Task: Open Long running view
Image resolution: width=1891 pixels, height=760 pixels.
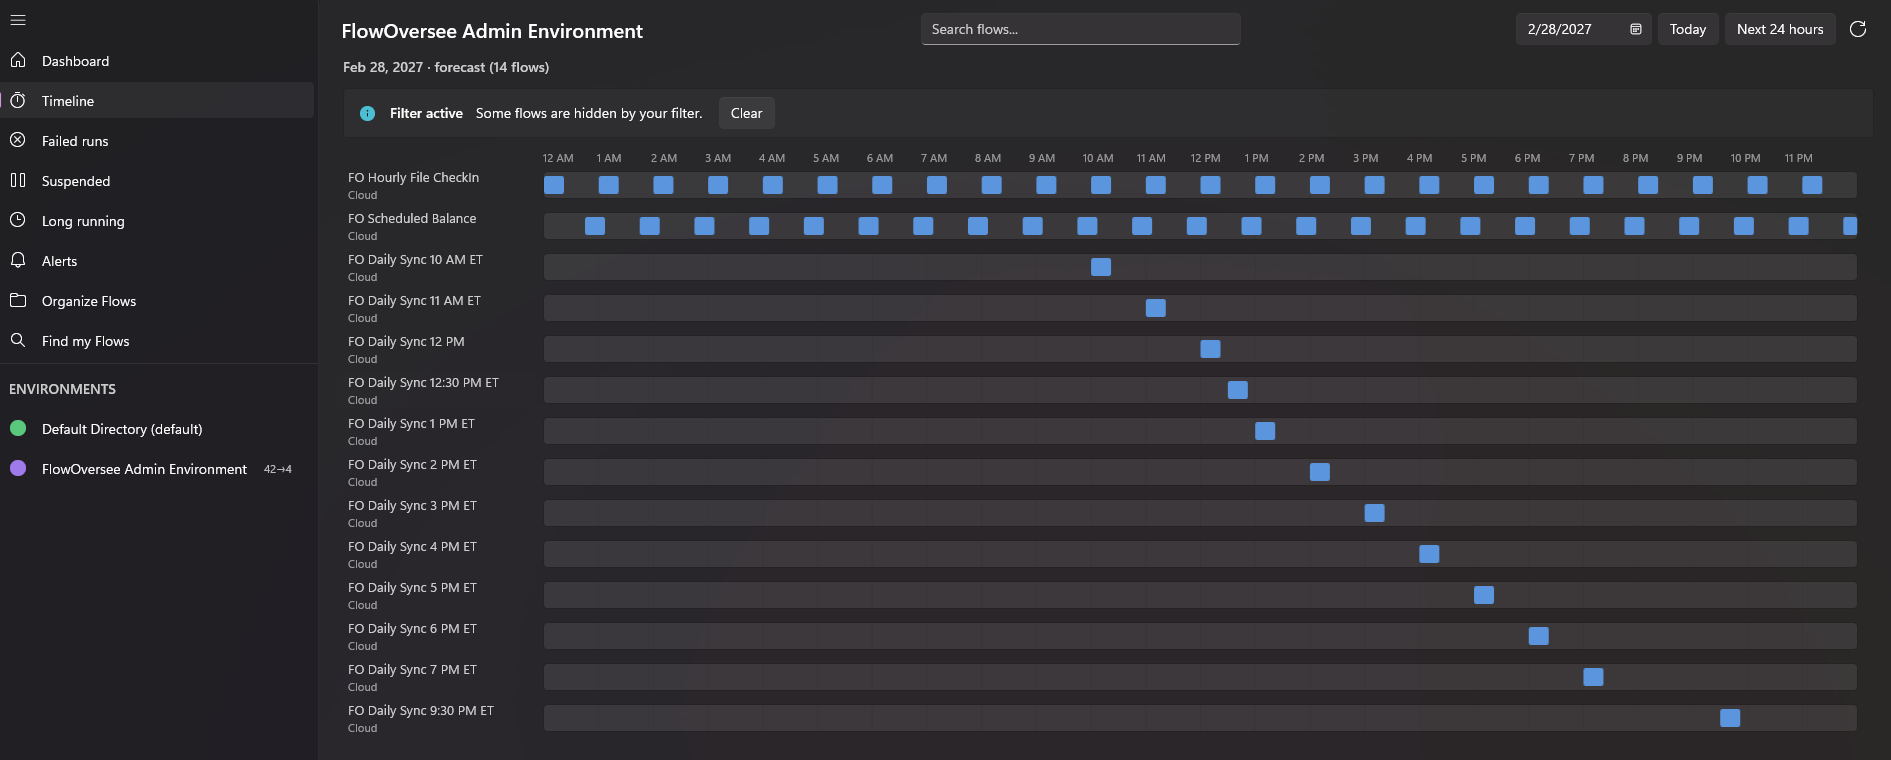Action: pyautogui.click(x=157, y=221)
